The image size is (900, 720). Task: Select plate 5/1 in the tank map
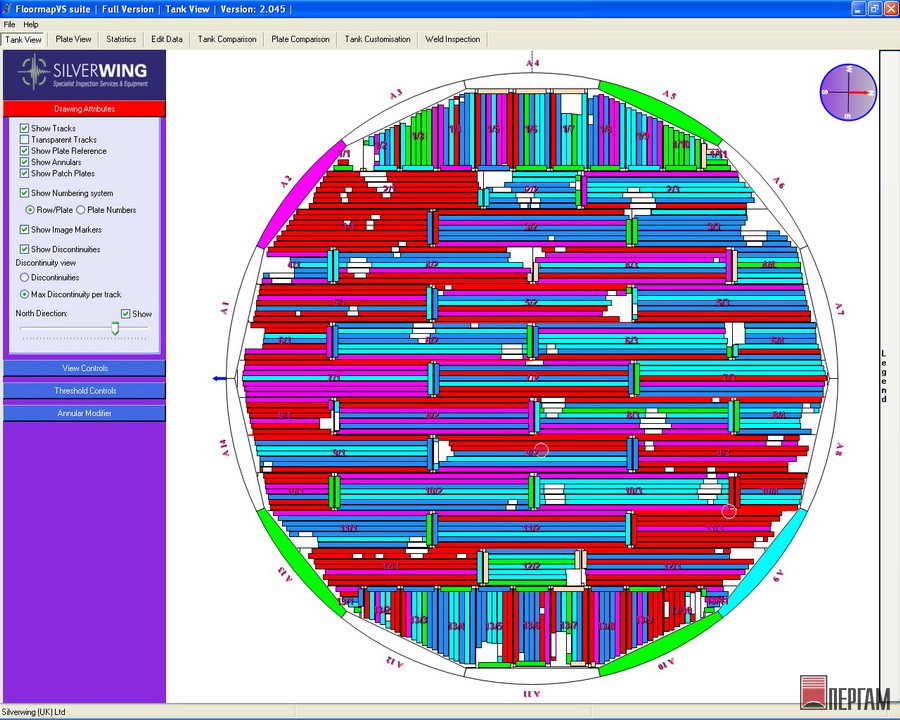[x=341, y=301]
